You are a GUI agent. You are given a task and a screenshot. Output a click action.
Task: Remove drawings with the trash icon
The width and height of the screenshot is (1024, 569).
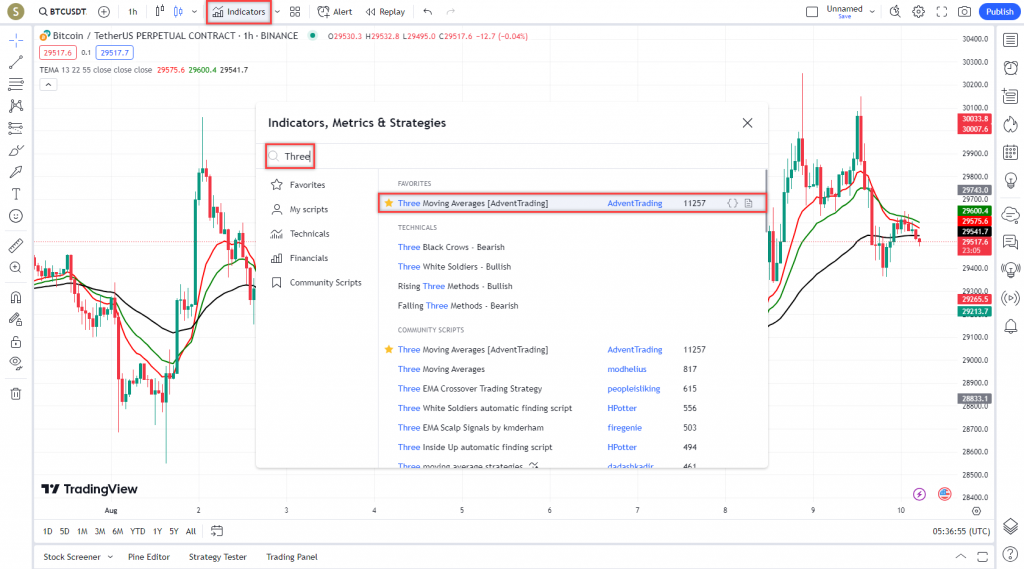pos(16,394)
